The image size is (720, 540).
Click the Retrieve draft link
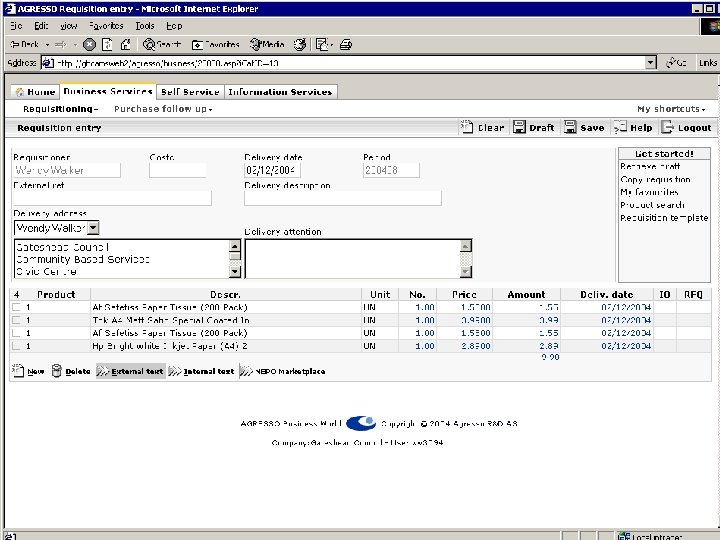(650, 166)
